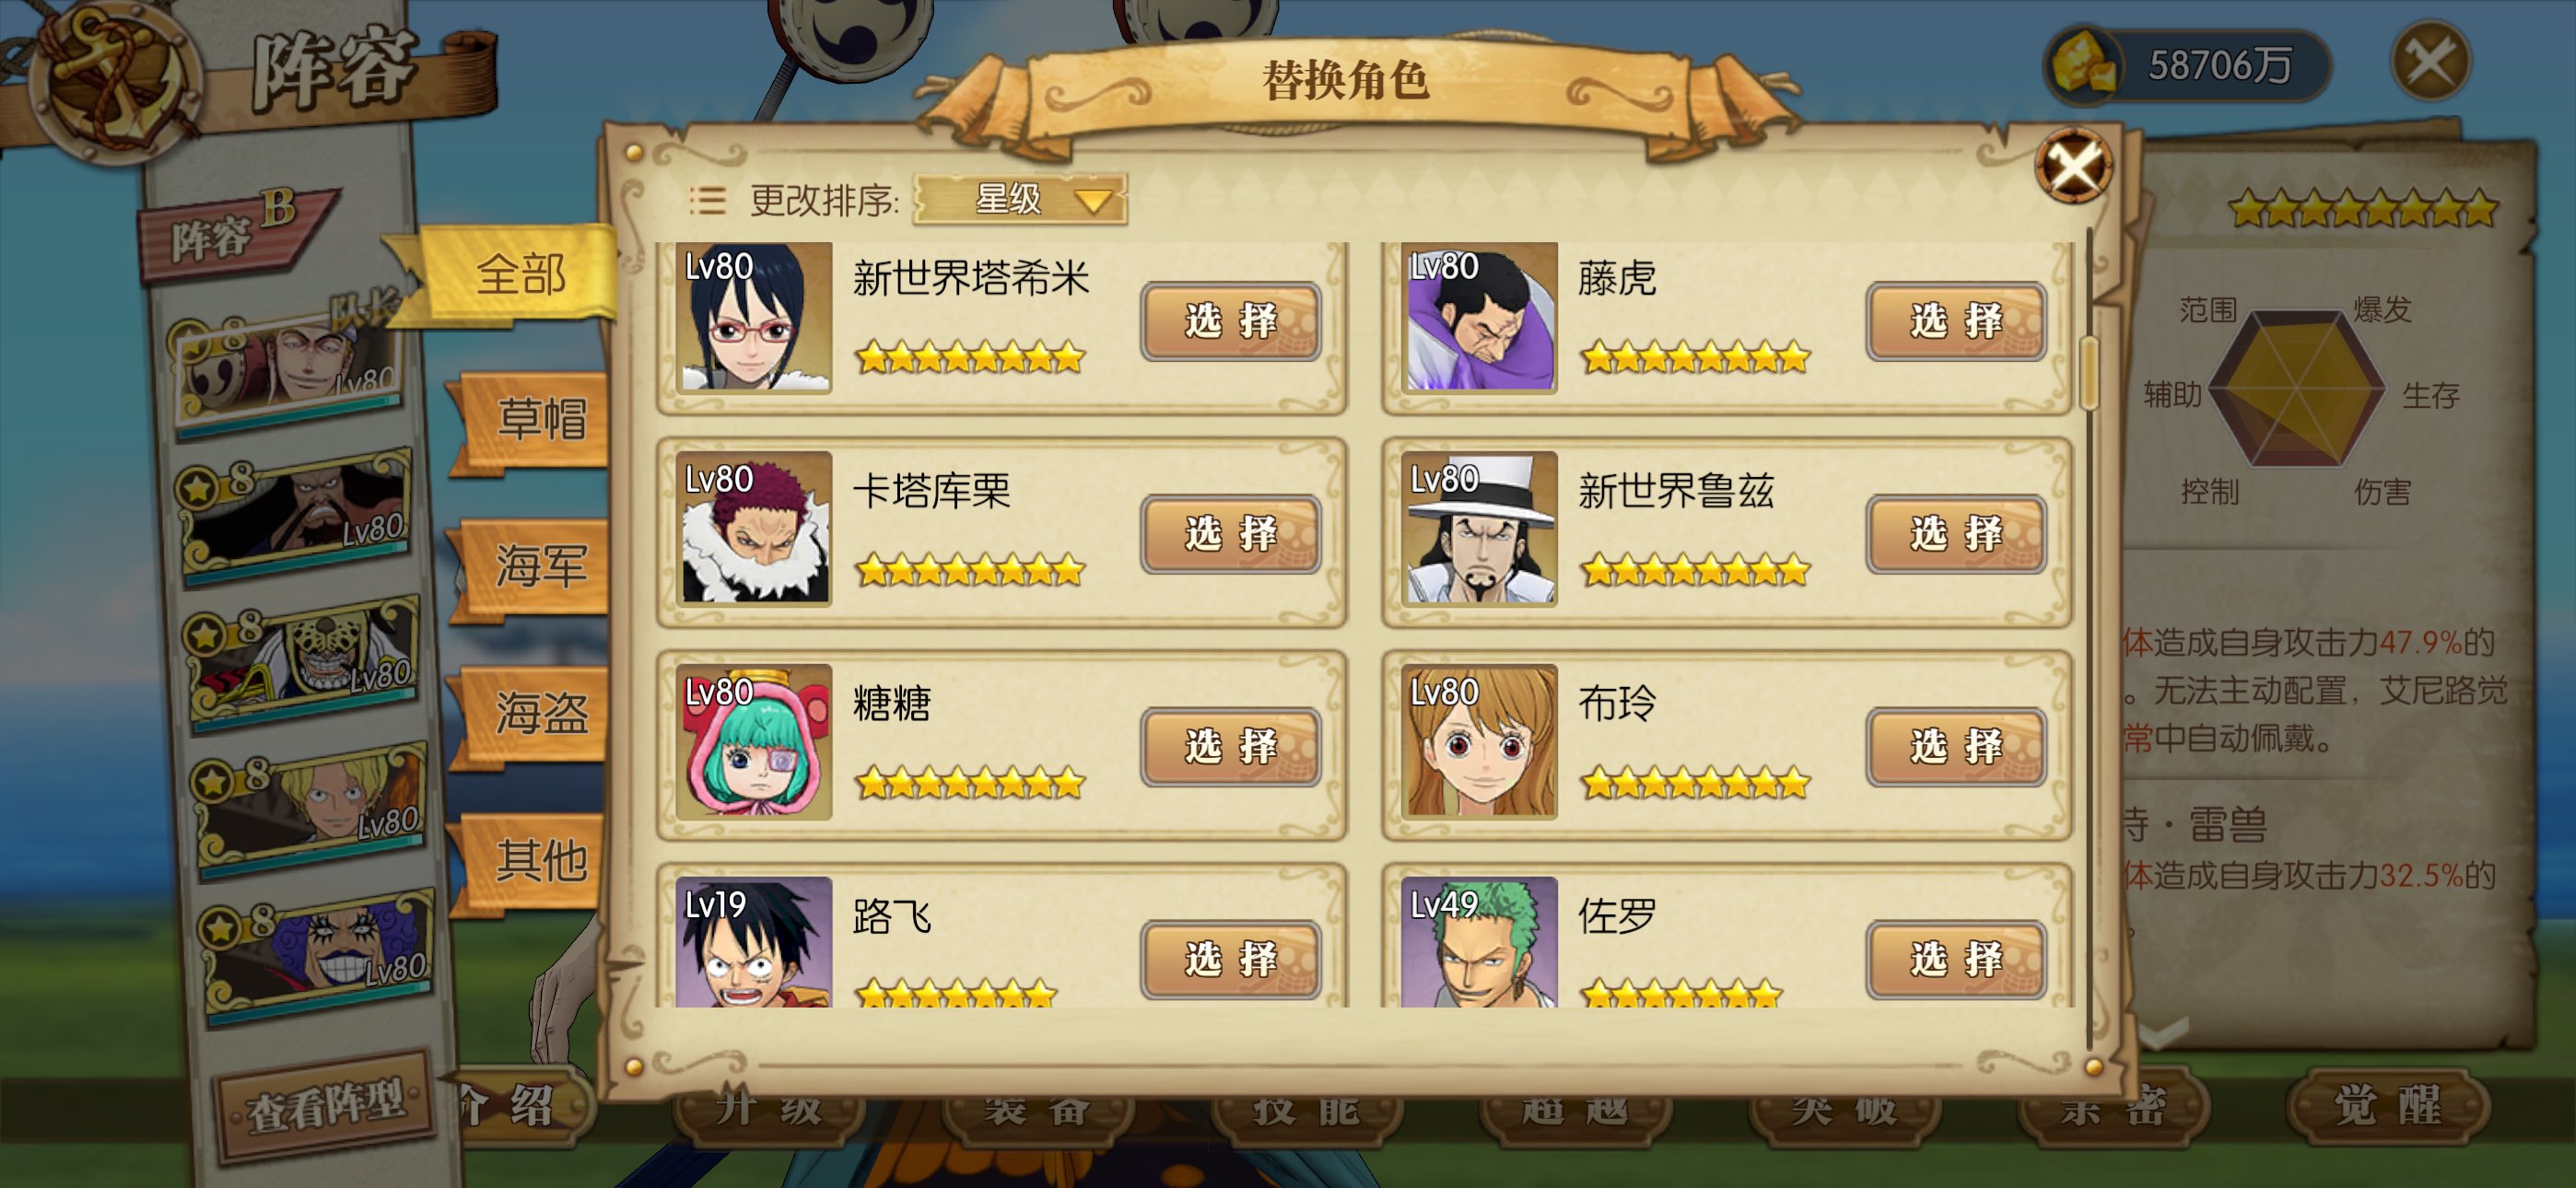Click 卡塔库栗 character avatar

(754, 528)
